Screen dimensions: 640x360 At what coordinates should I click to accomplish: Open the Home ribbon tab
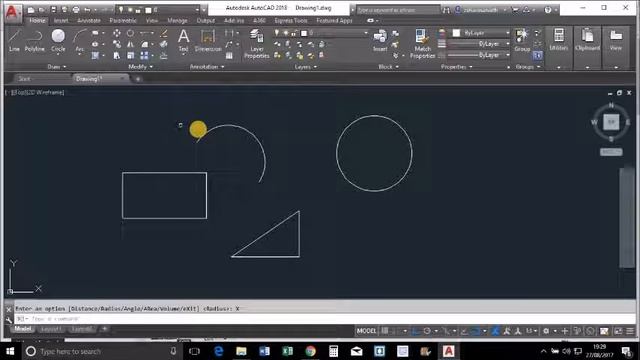click(x=37, y=20)
